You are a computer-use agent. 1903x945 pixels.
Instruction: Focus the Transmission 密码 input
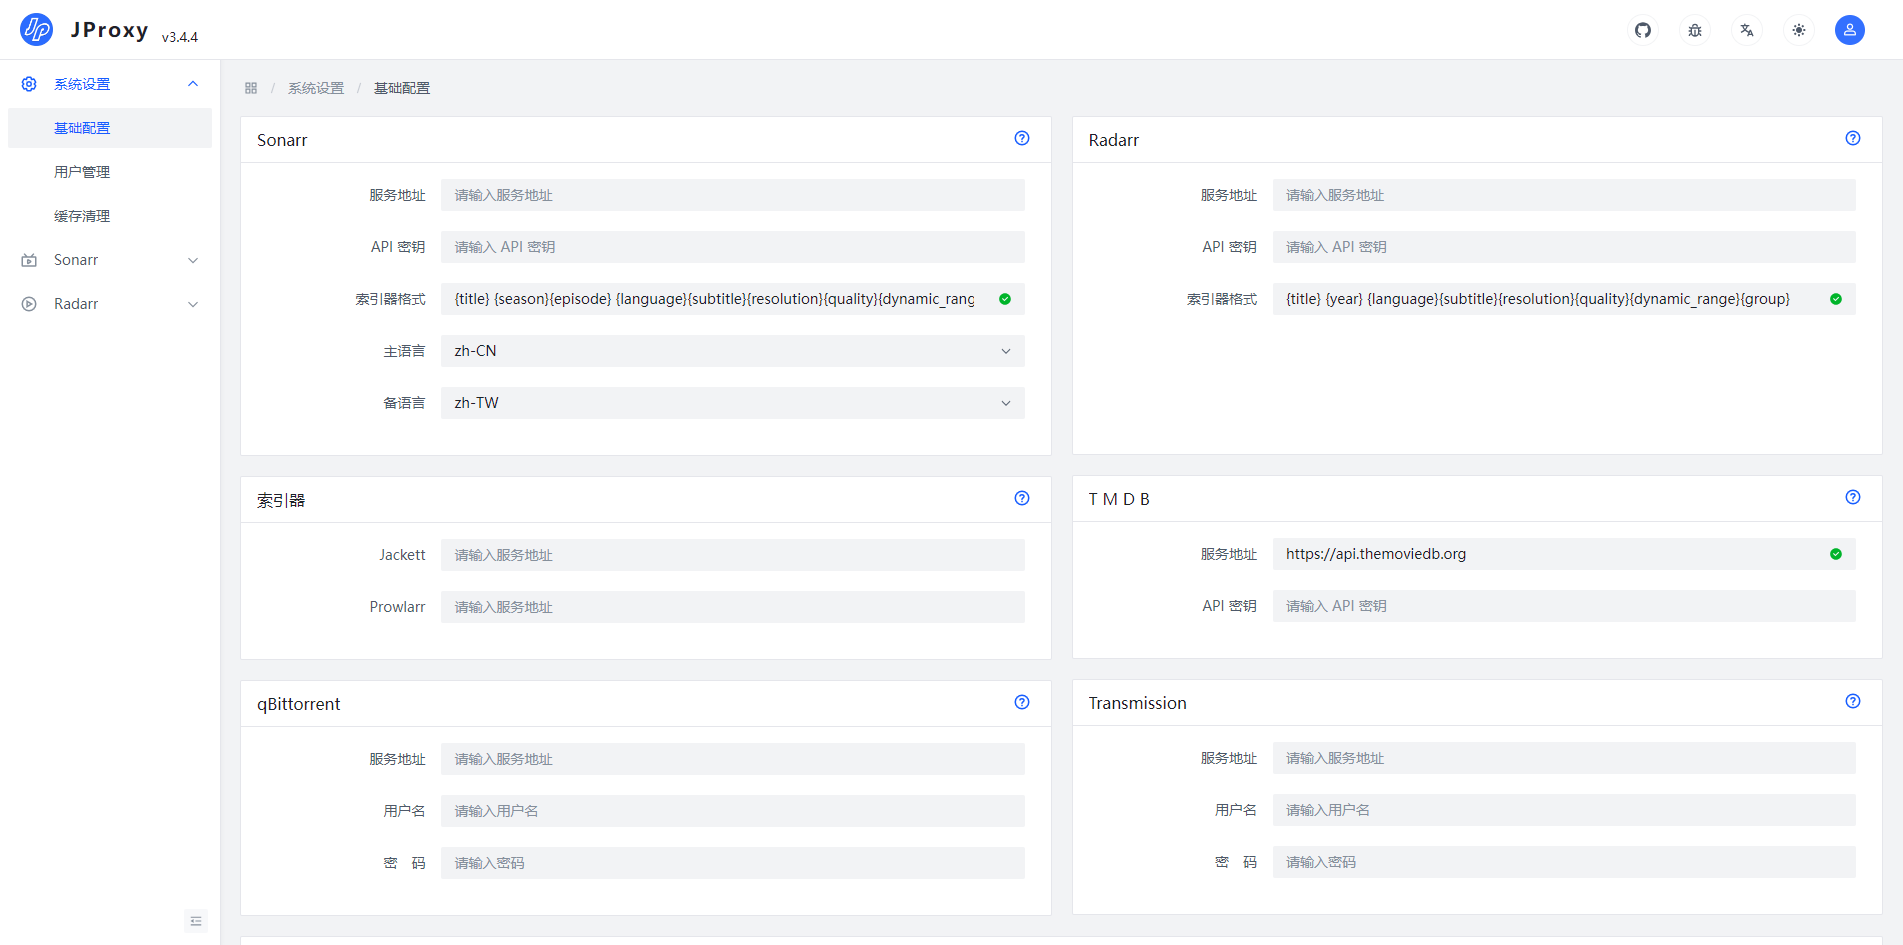tap(1564, 862)
